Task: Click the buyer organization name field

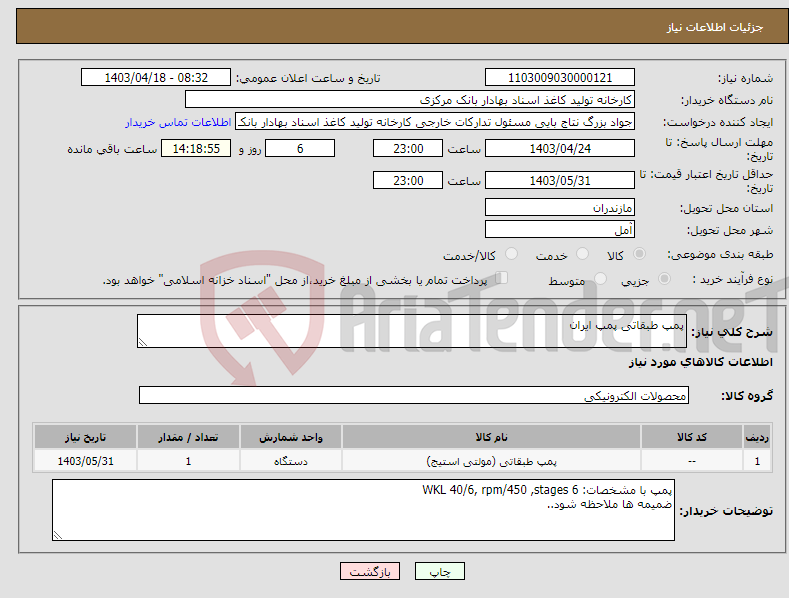Action: pos(410,100)
